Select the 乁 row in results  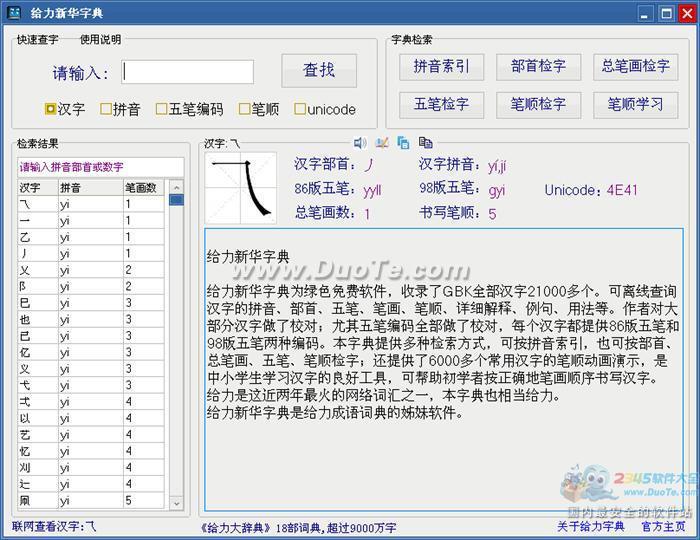(x=91, y=204)
